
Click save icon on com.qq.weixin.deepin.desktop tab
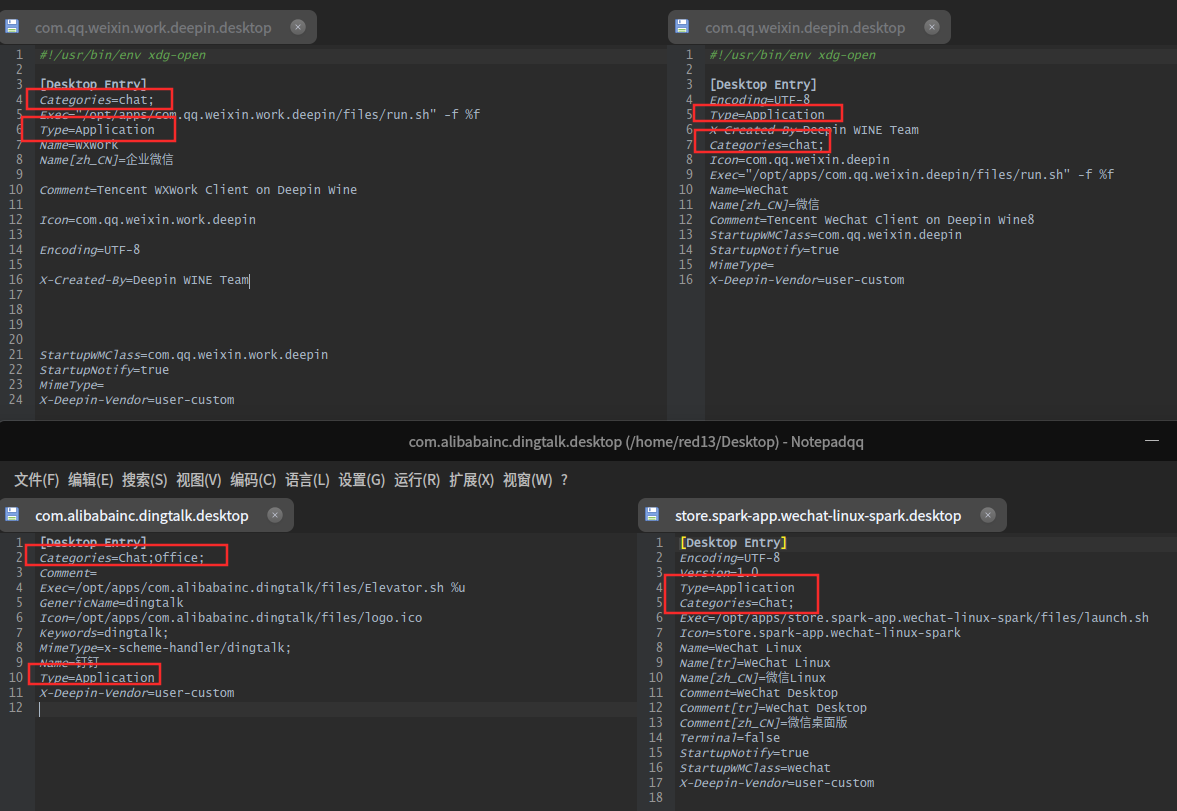(x=682, y=26)
